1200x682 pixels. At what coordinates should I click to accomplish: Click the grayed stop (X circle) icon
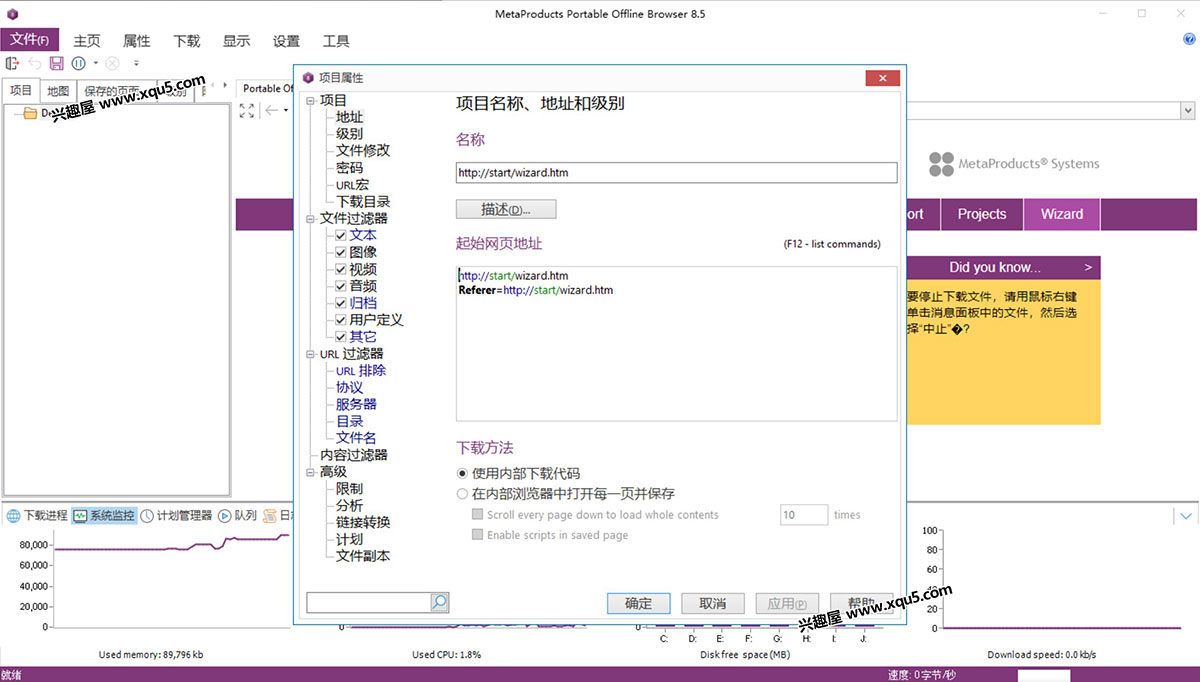point(112,63)
